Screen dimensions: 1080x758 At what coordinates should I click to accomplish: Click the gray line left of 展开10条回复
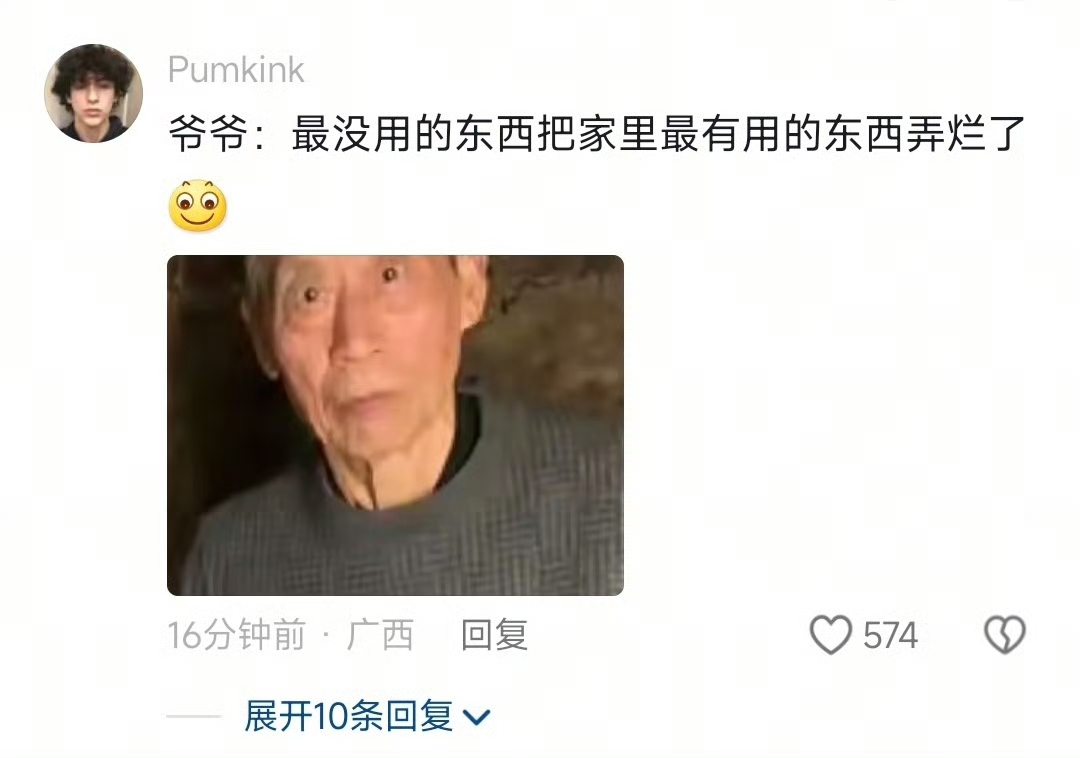pyautogui.click(x=194, y=717)
